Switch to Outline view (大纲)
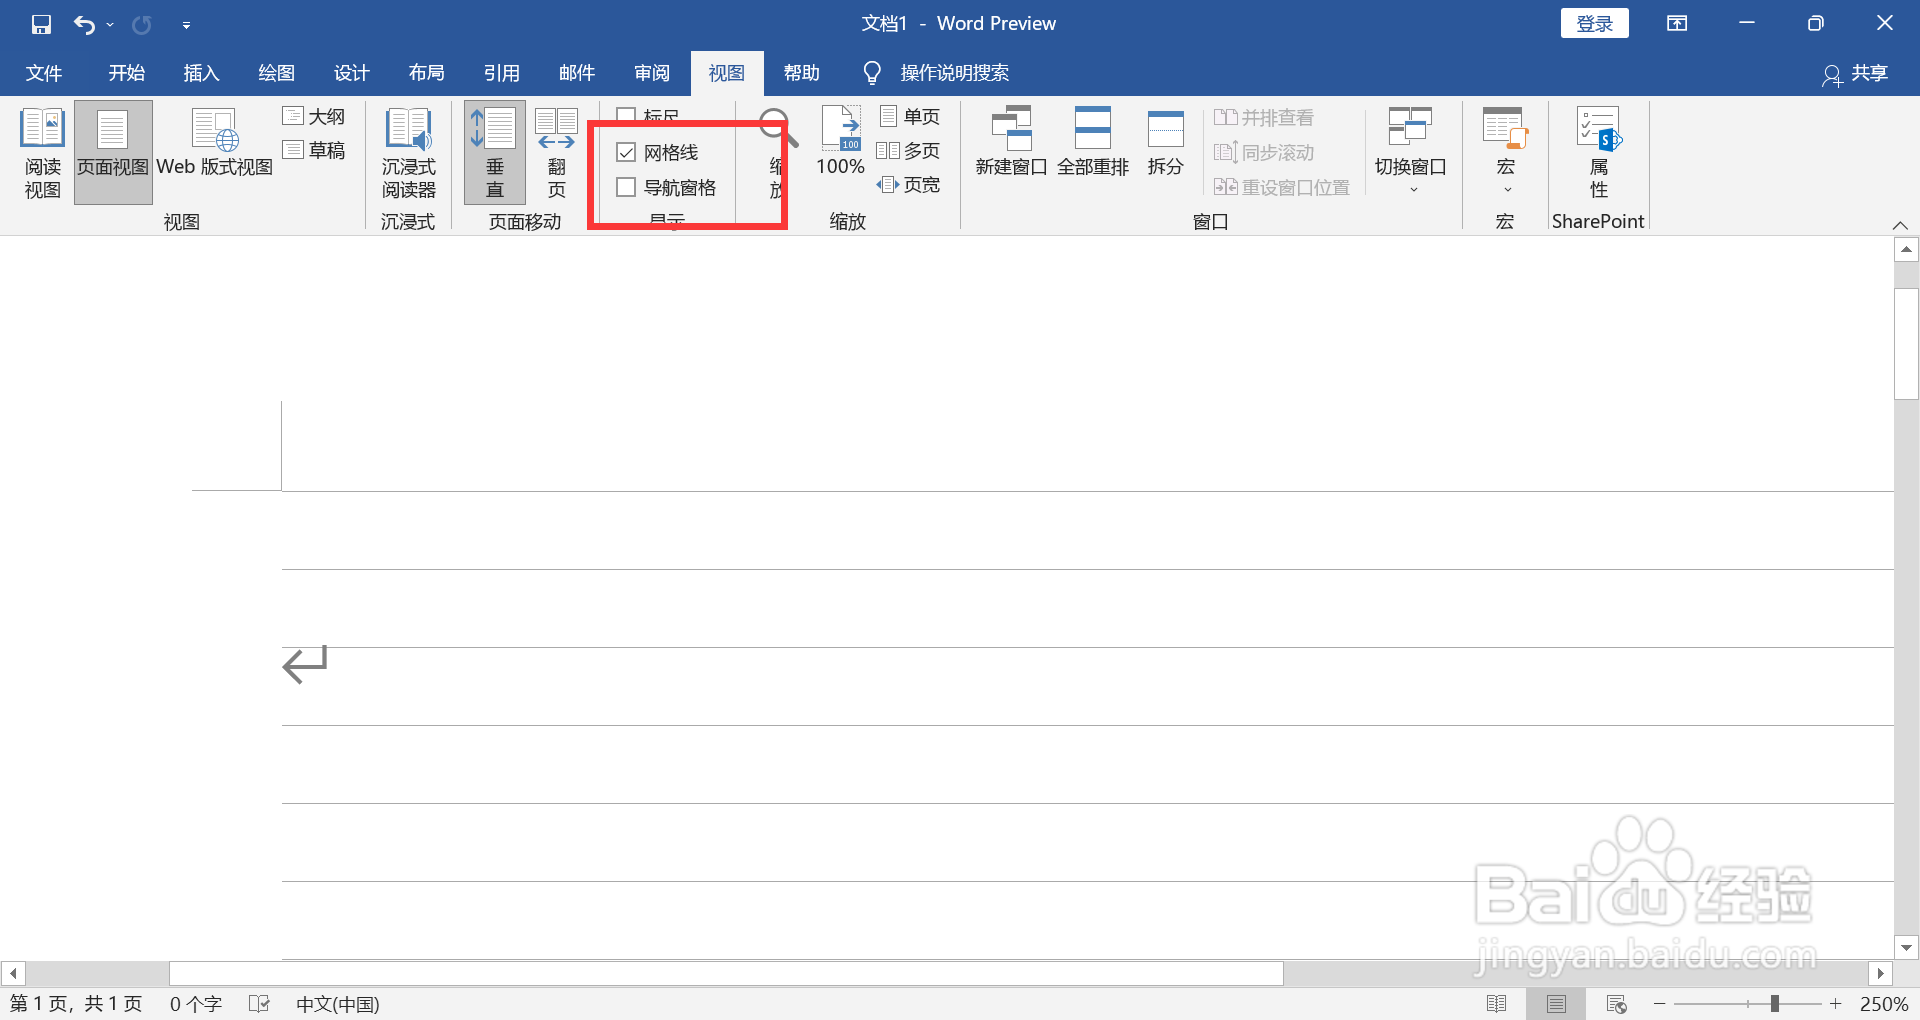 tap(314, 117)
